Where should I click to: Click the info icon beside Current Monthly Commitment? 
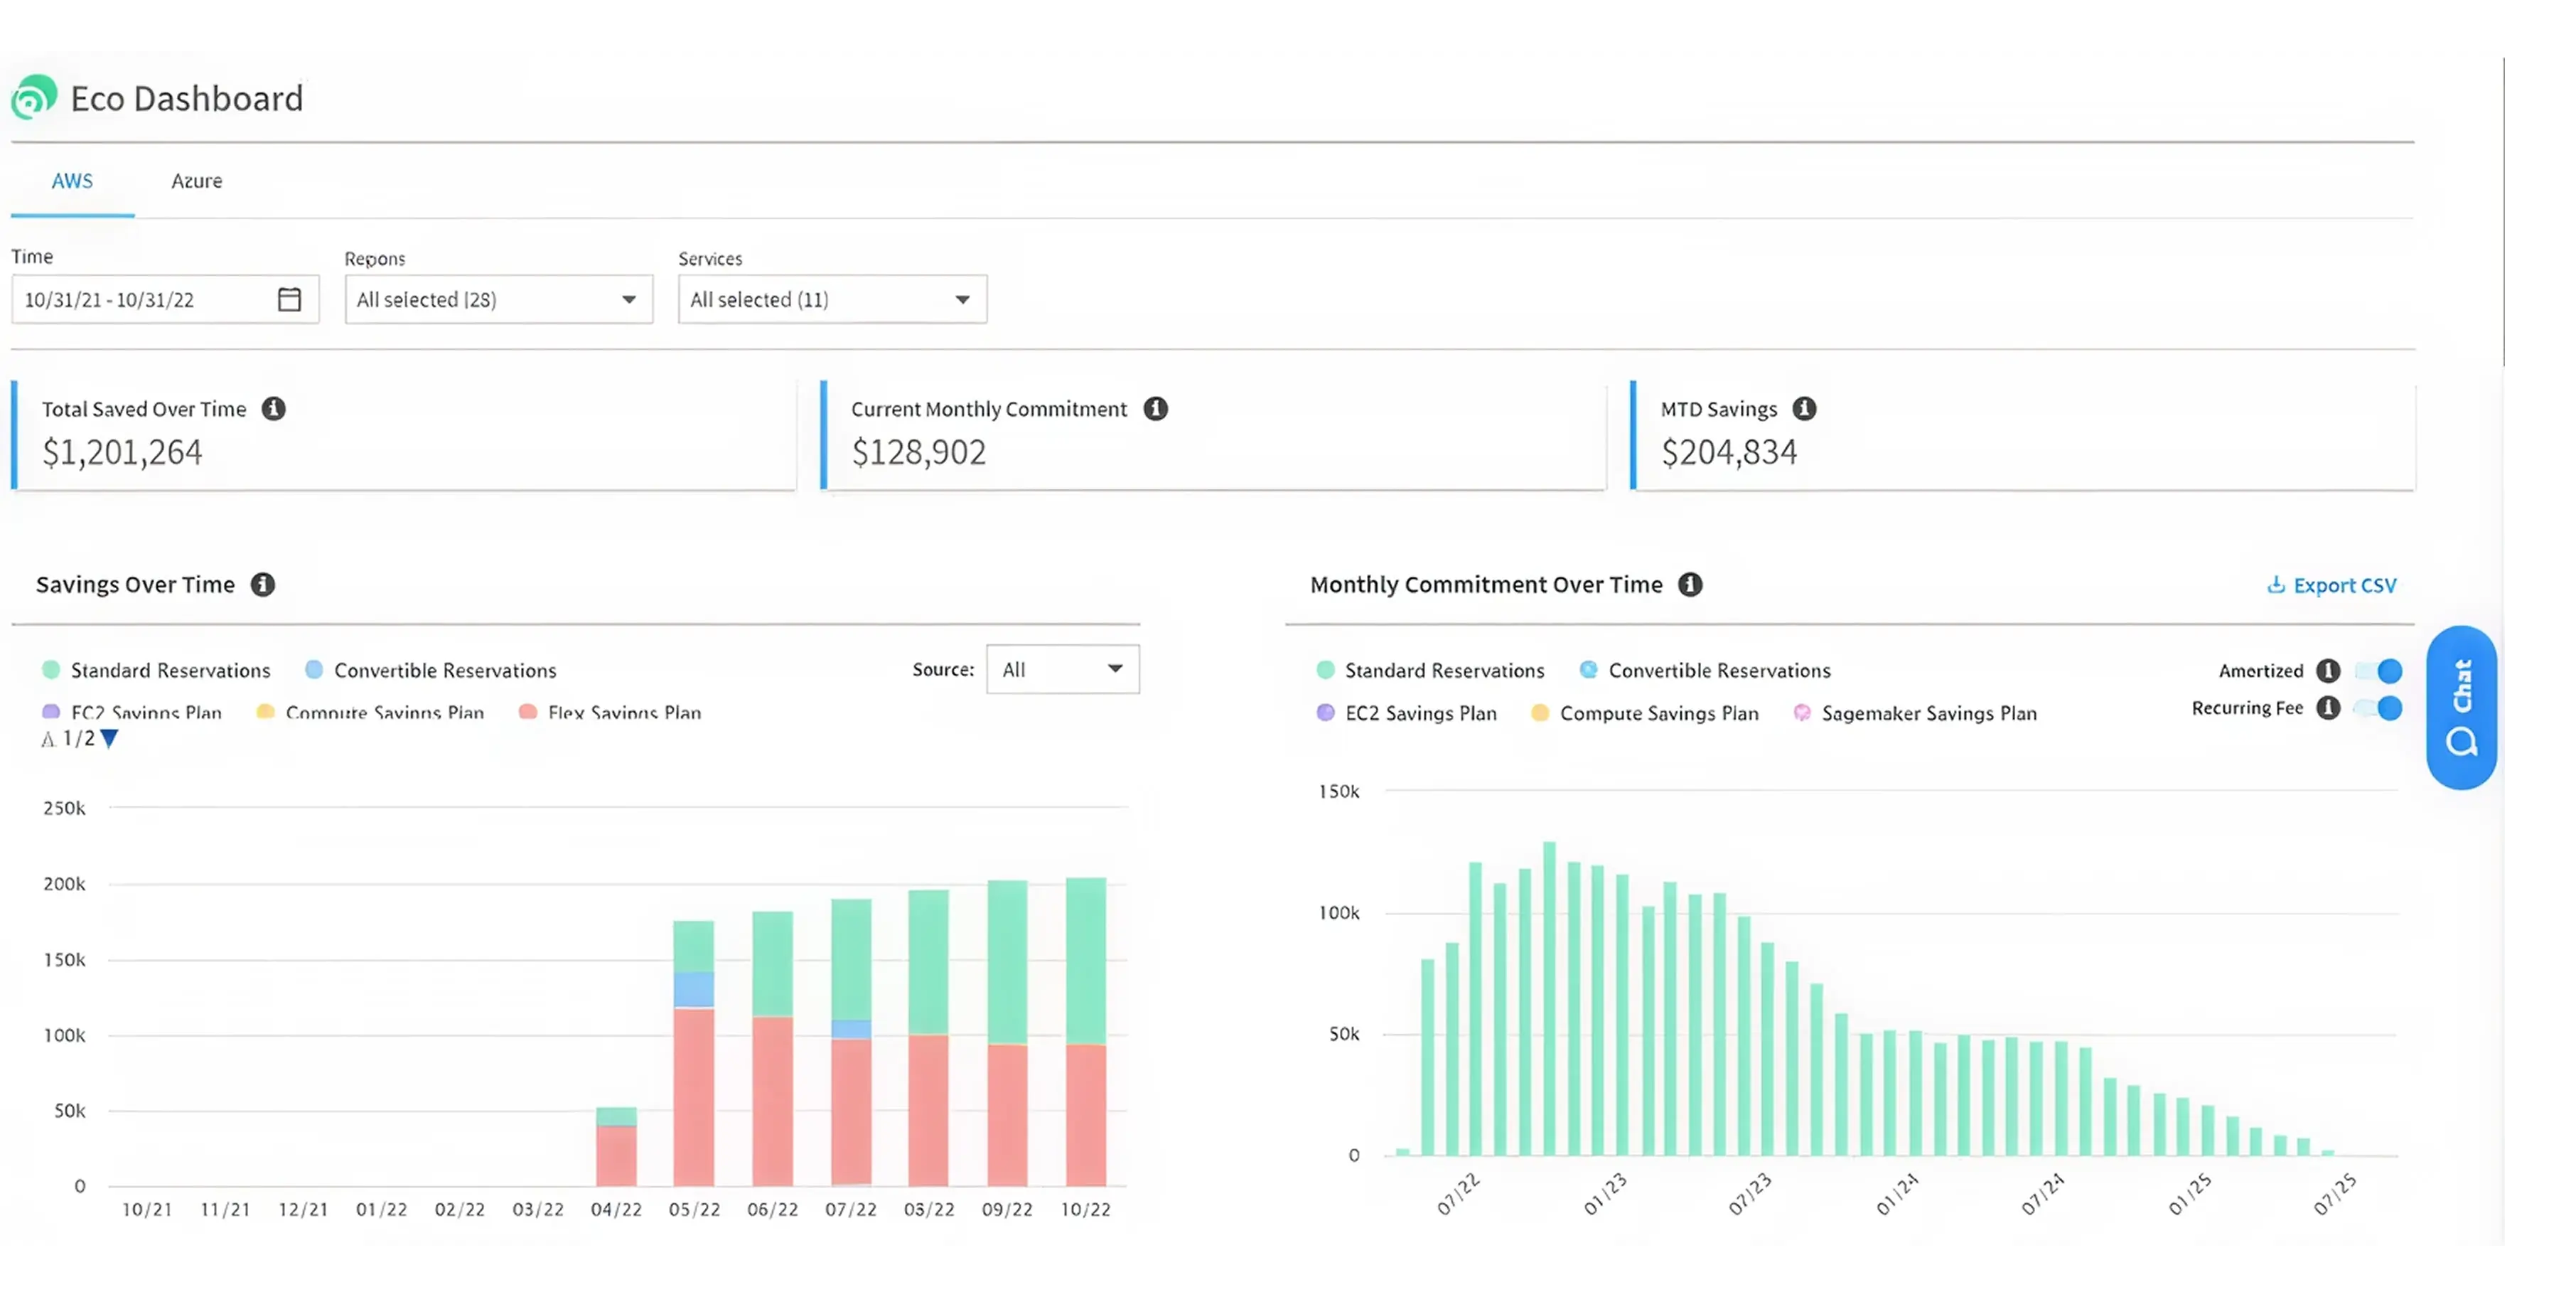tap(1157, 408)
